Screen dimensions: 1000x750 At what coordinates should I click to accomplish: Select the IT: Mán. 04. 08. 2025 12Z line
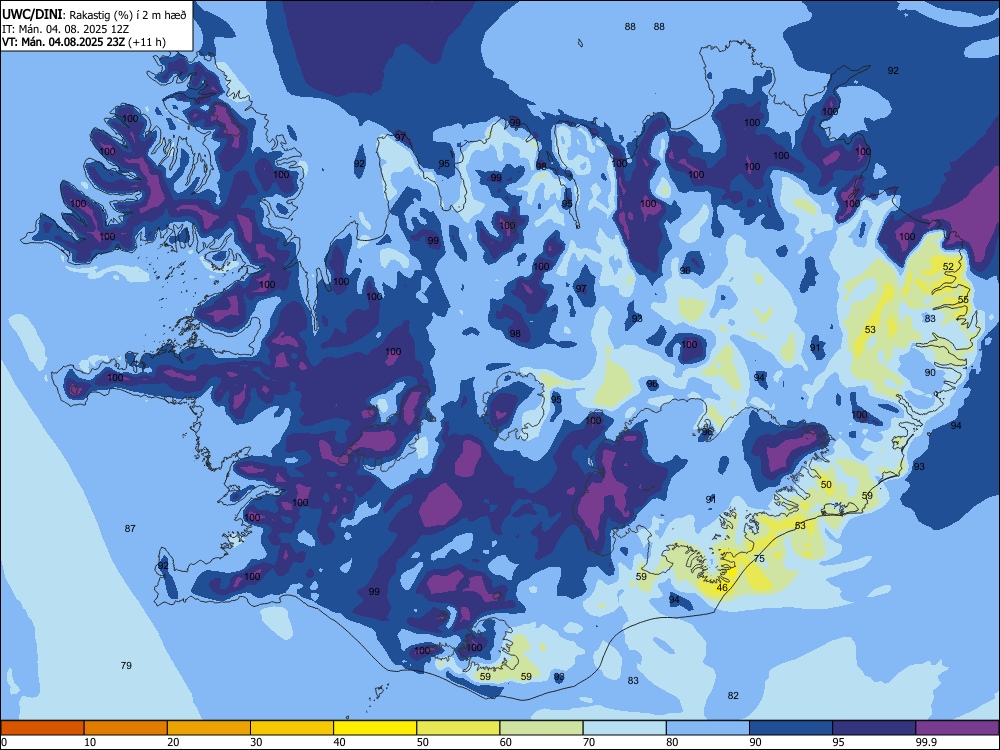pyautogui.click(x=65, y=29)
